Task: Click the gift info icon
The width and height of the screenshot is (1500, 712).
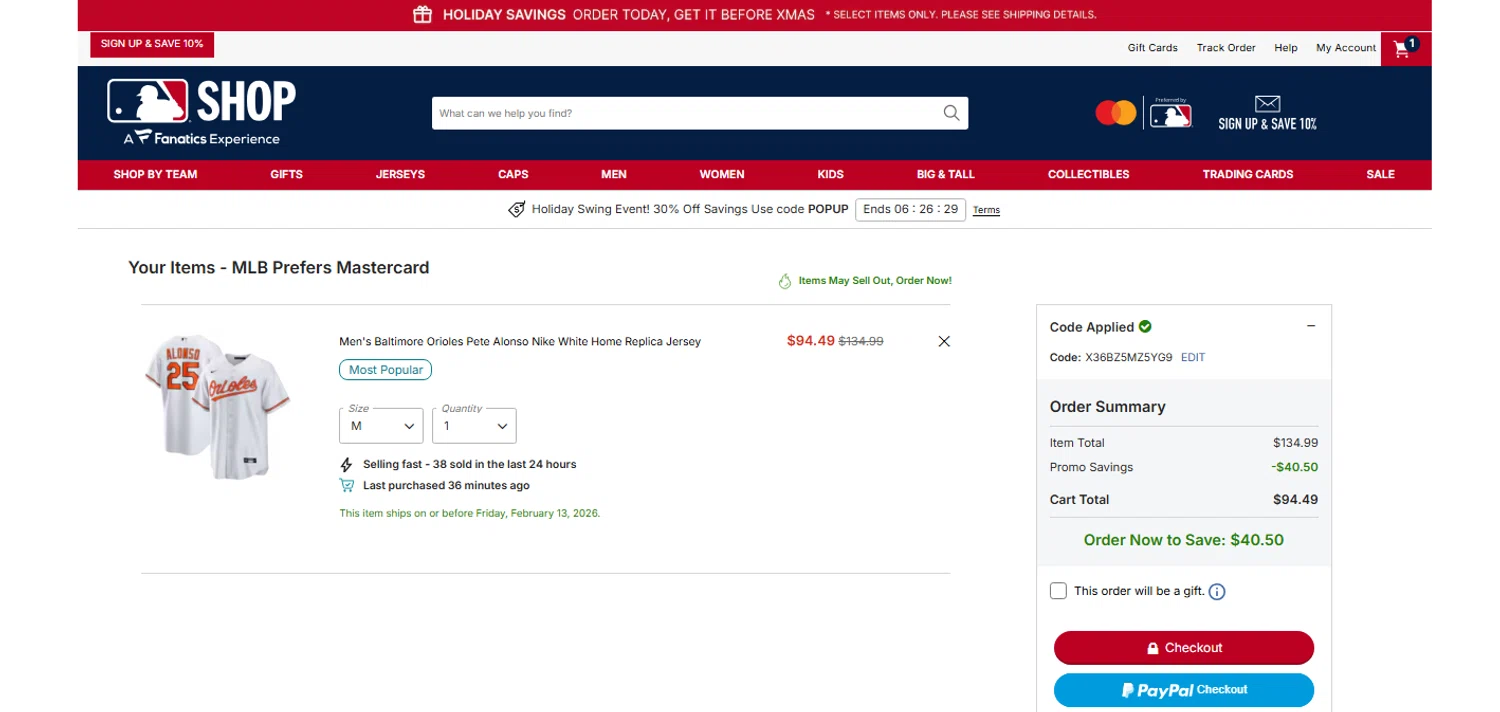Action: pyautogui.click(x=1217, y=592)
